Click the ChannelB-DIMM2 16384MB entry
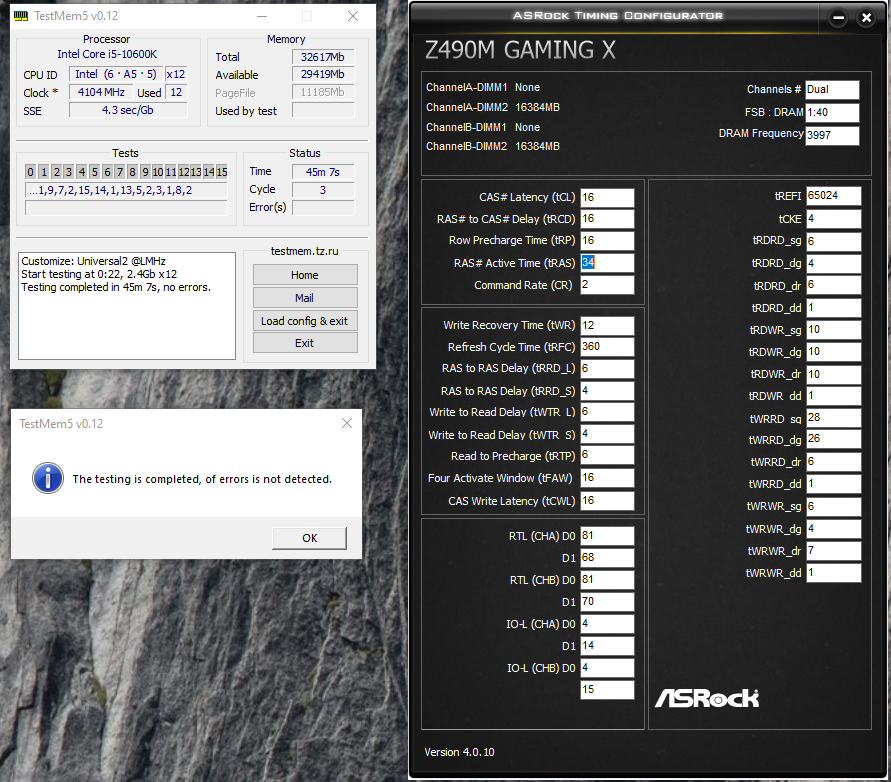The height and width of the screenshot is (782, 891). [493, 147]
